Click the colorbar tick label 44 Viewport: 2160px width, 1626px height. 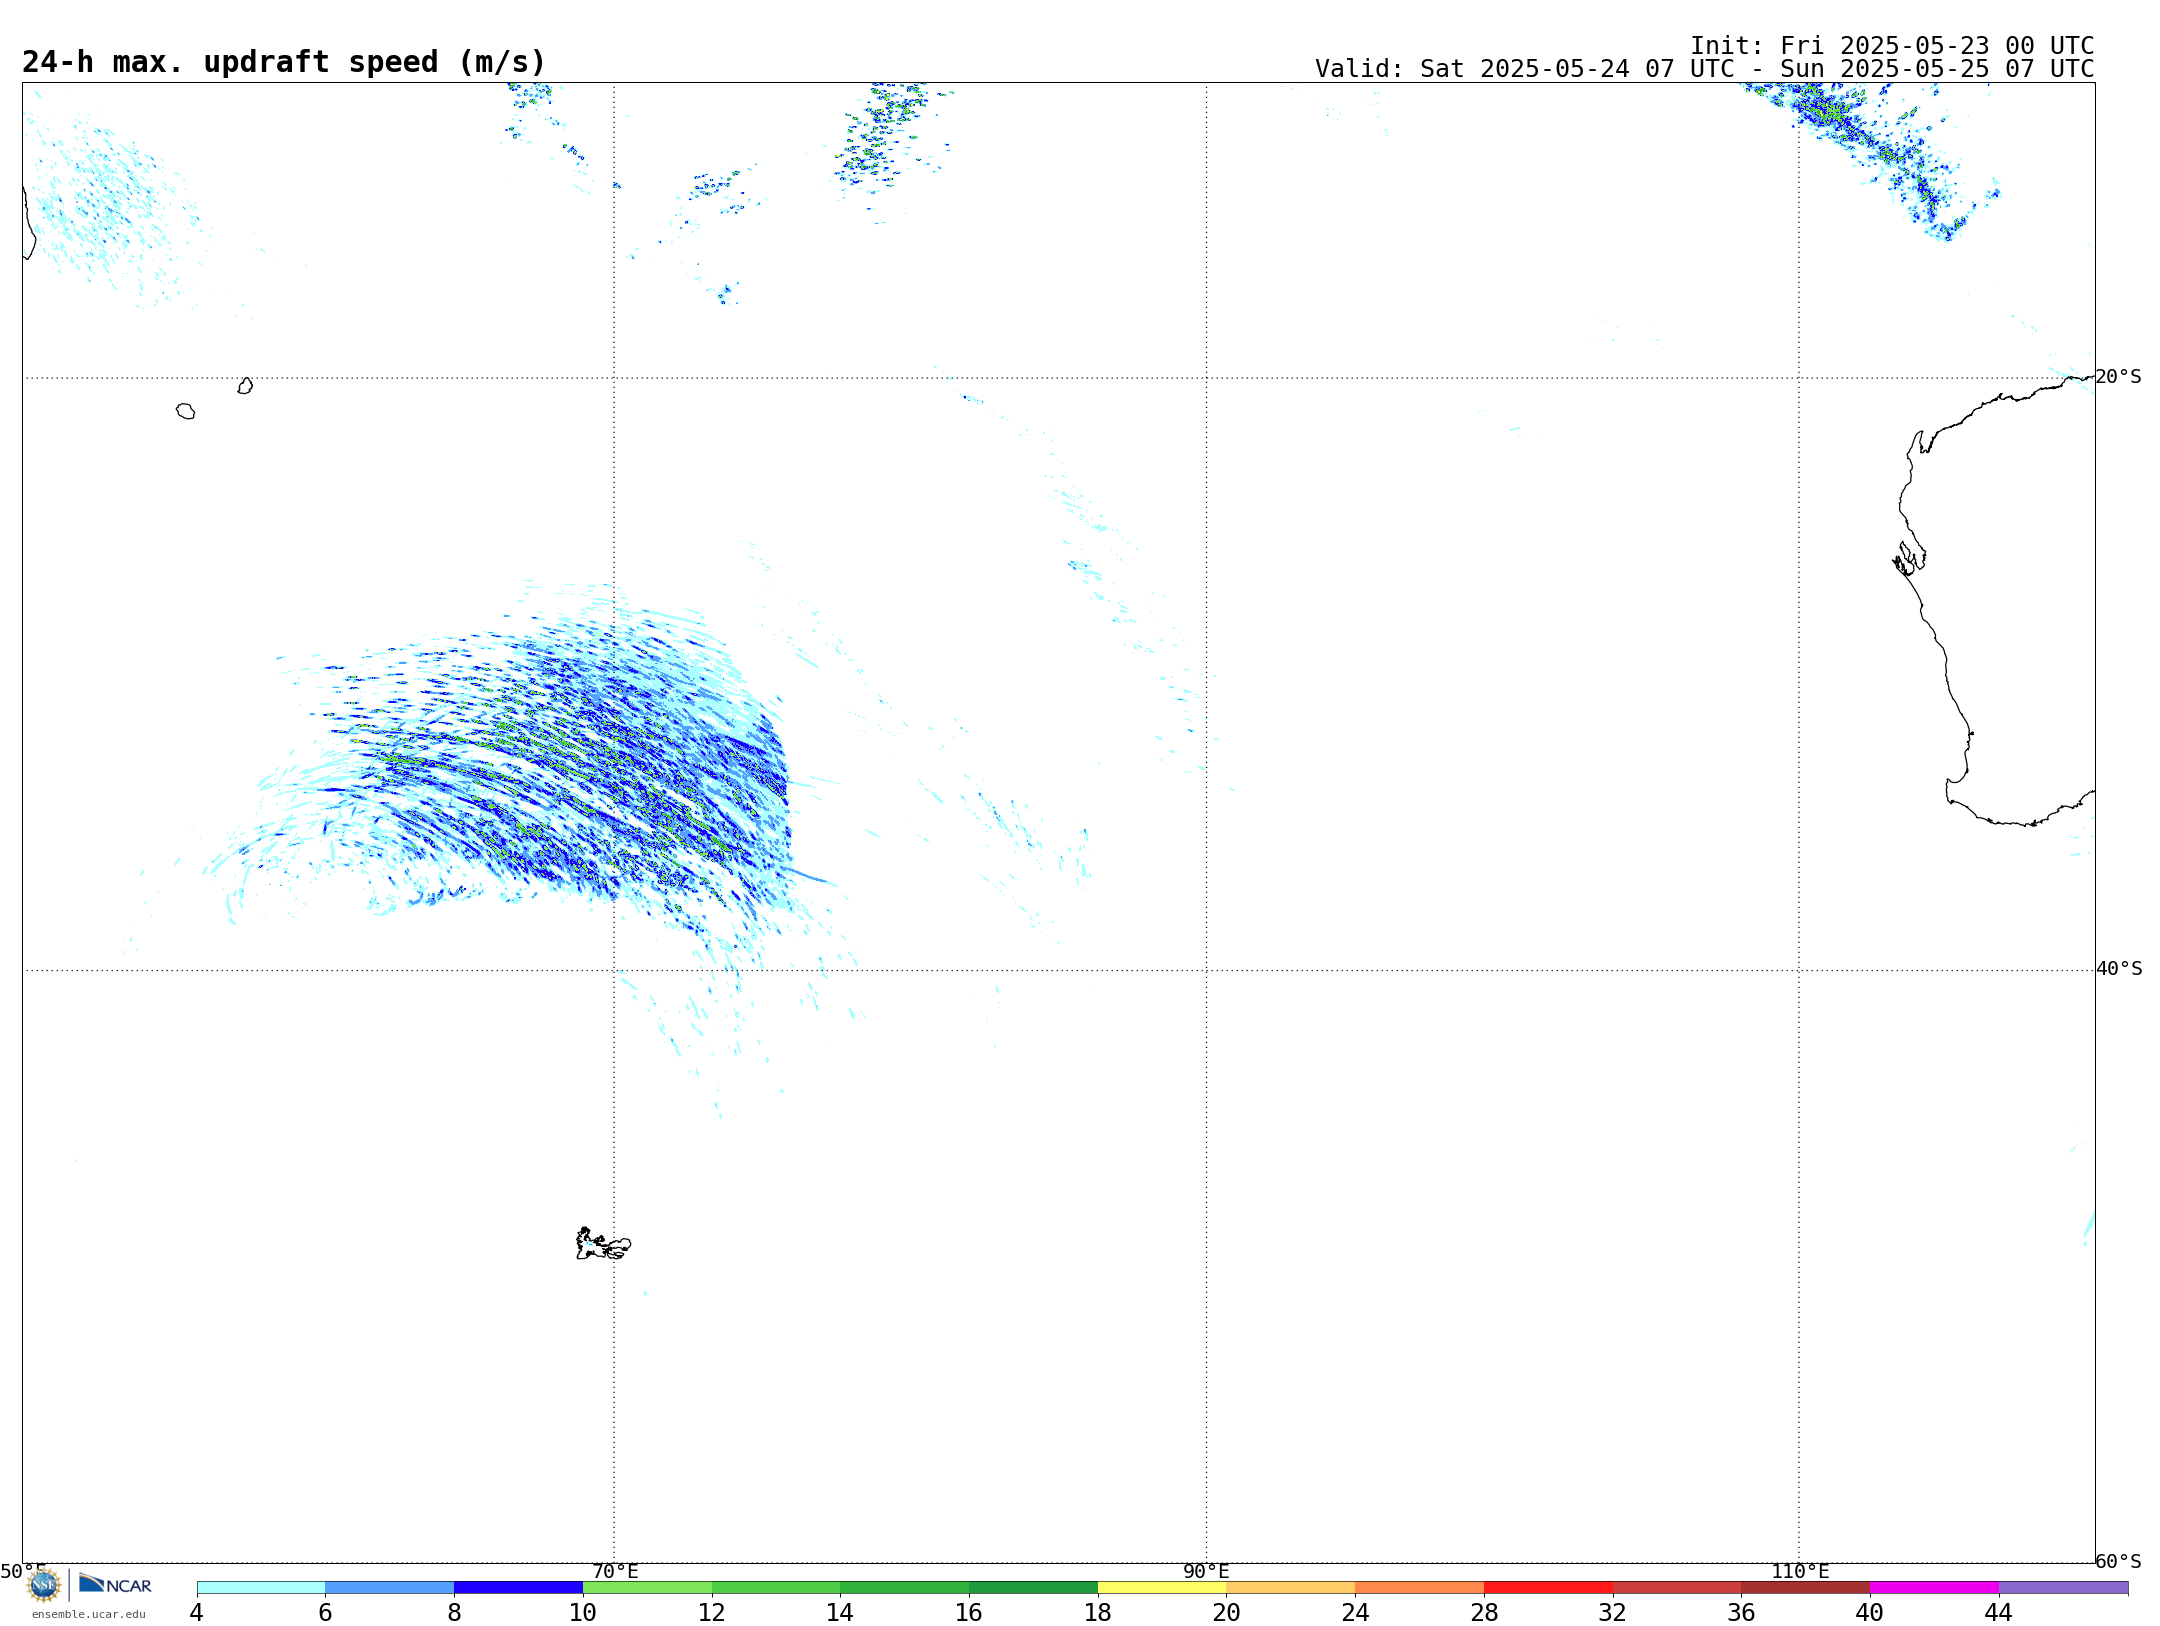tap(1998, 1612)
